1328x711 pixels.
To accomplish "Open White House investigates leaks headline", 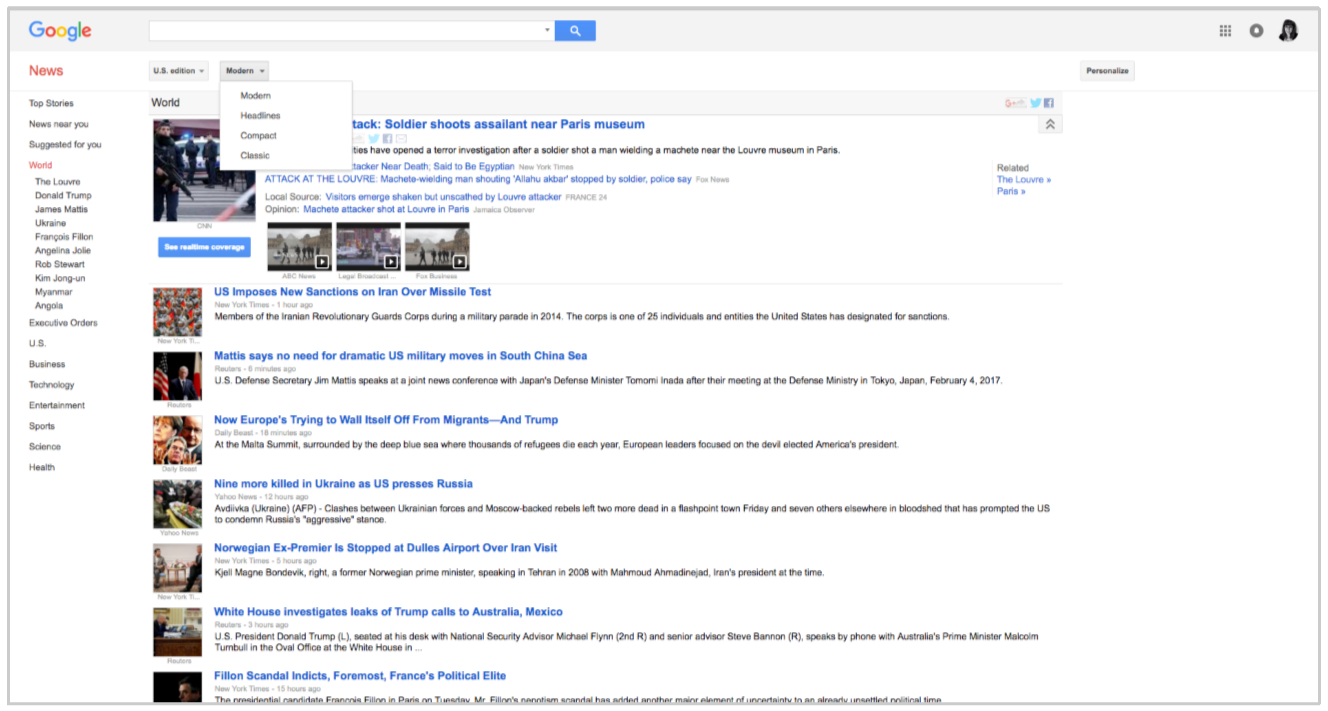I will click(x=388, y=612).
